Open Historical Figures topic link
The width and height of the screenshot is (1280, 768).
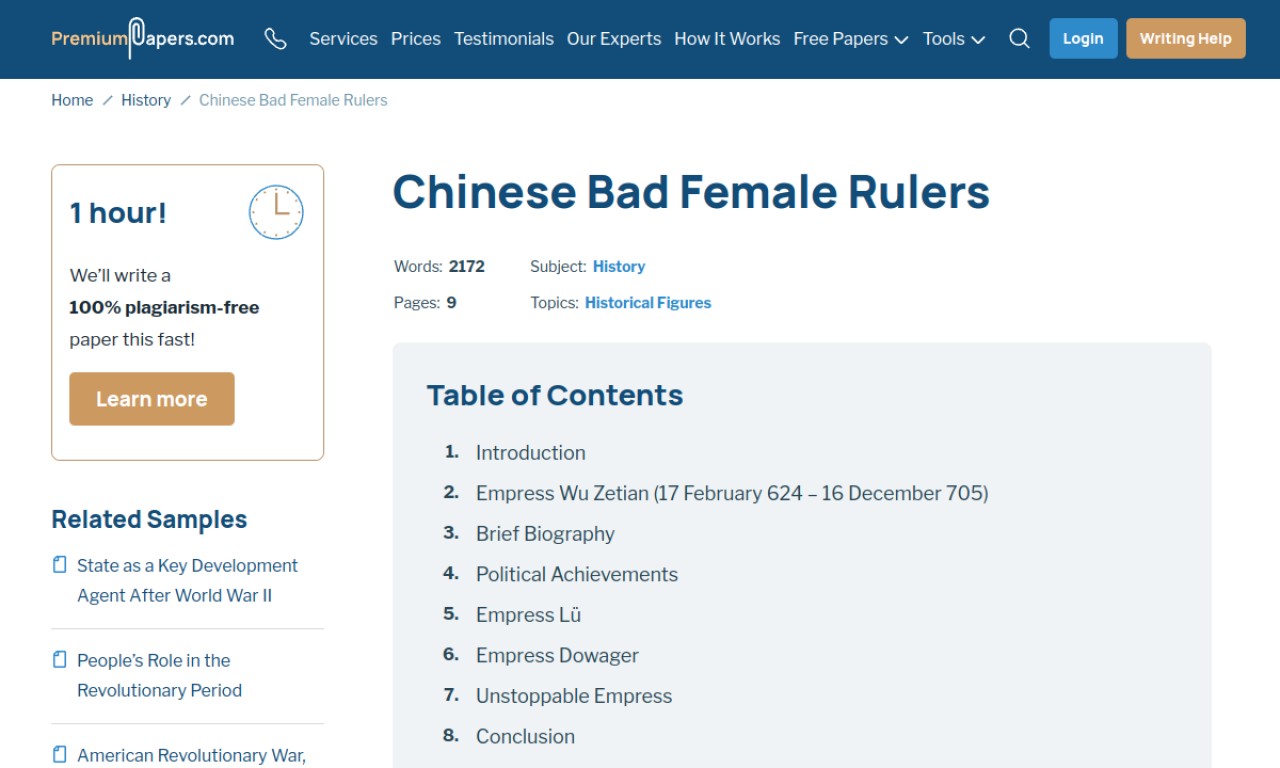648,302
